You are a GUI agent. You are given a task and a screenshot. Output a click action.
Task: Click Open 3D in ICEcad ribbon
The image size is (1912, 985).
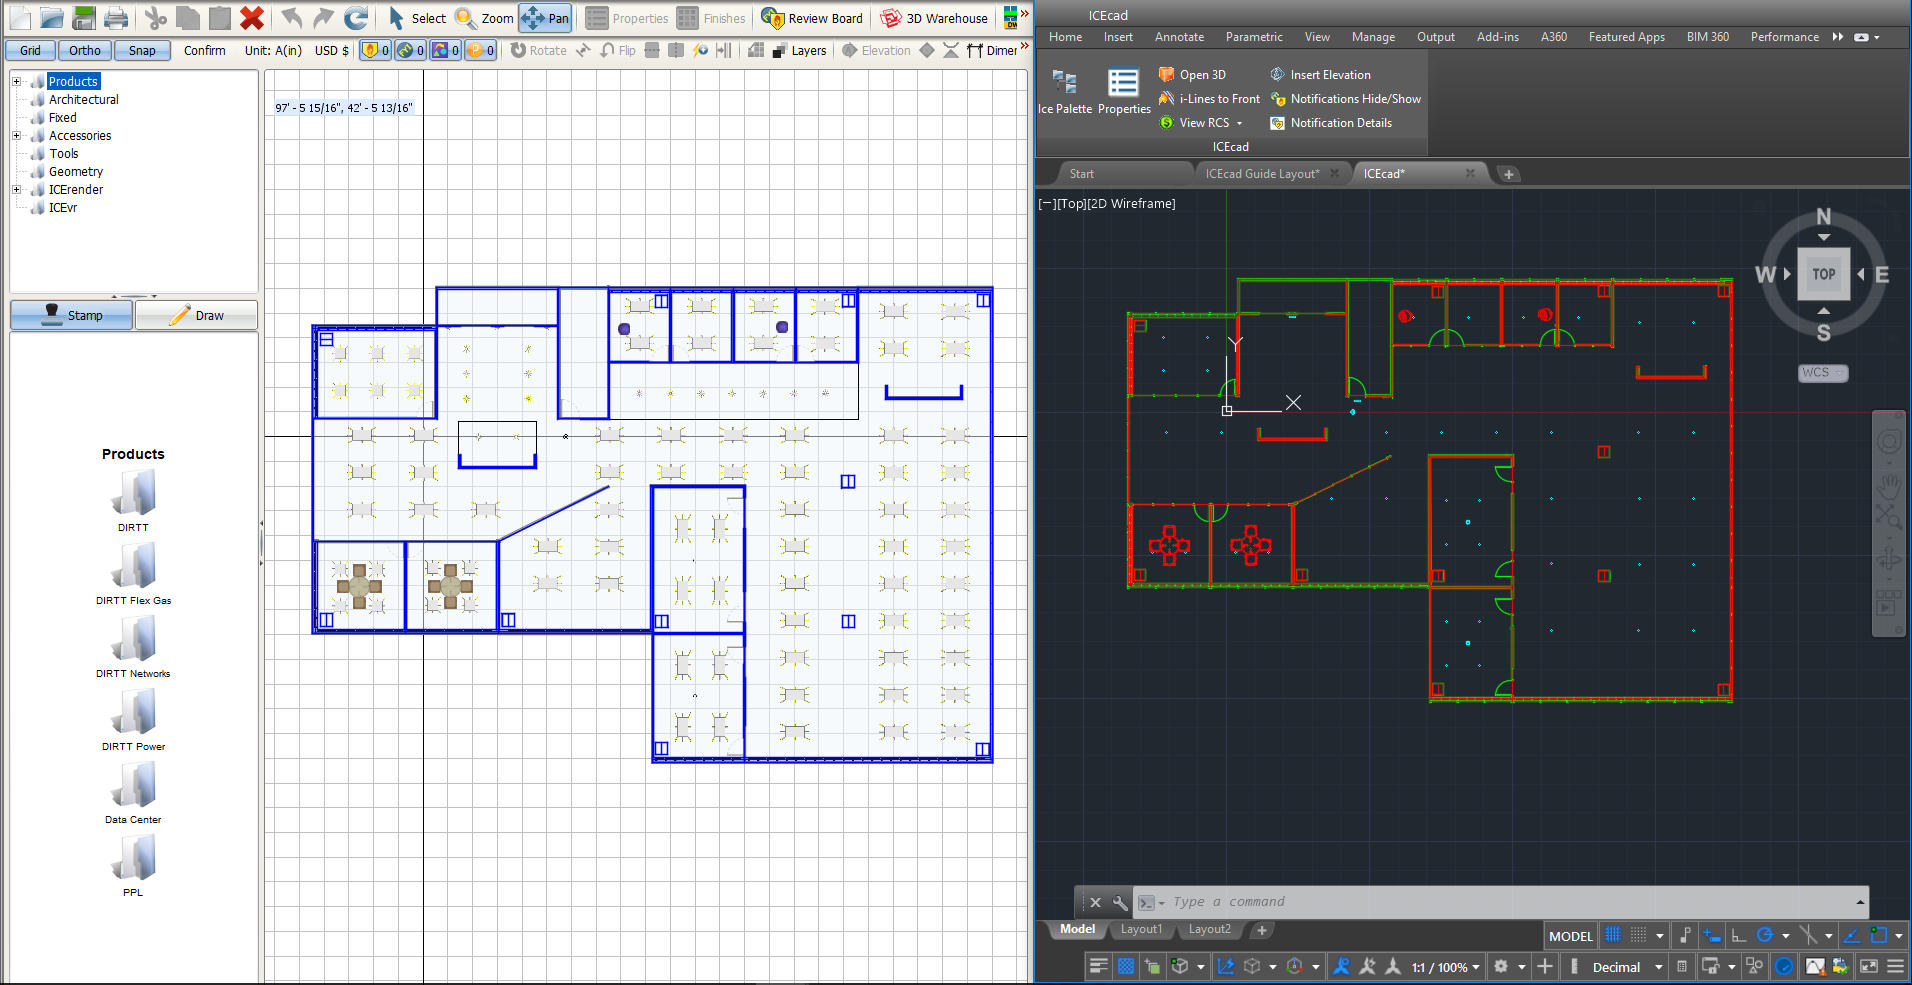pyautogui.click(x=1192, y=75)
